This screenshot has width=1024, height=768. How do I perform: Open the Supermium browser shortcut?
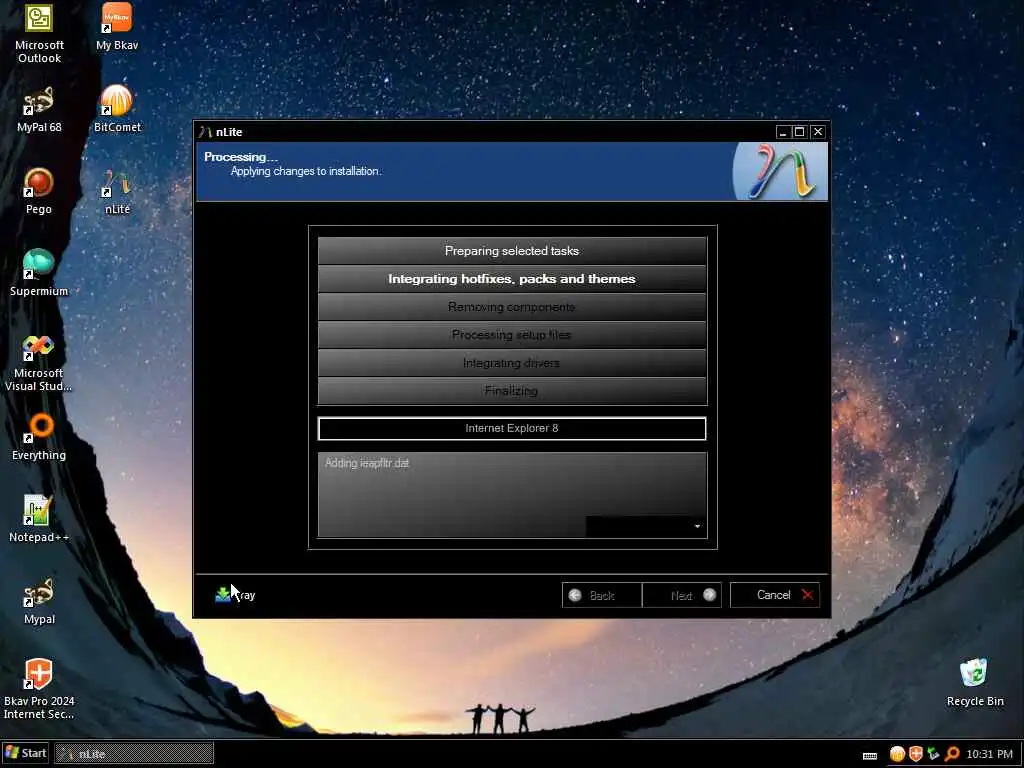coord(39,273)
